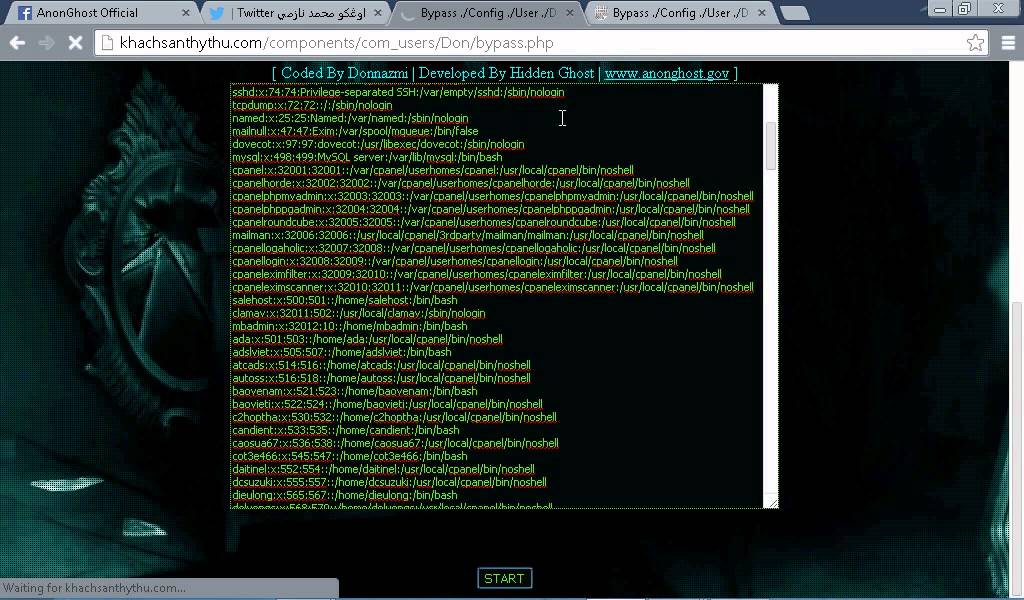Stop page loading with the X button
Image resolution: width=1024 pixels, height=600 pixels.
point(76,43)
